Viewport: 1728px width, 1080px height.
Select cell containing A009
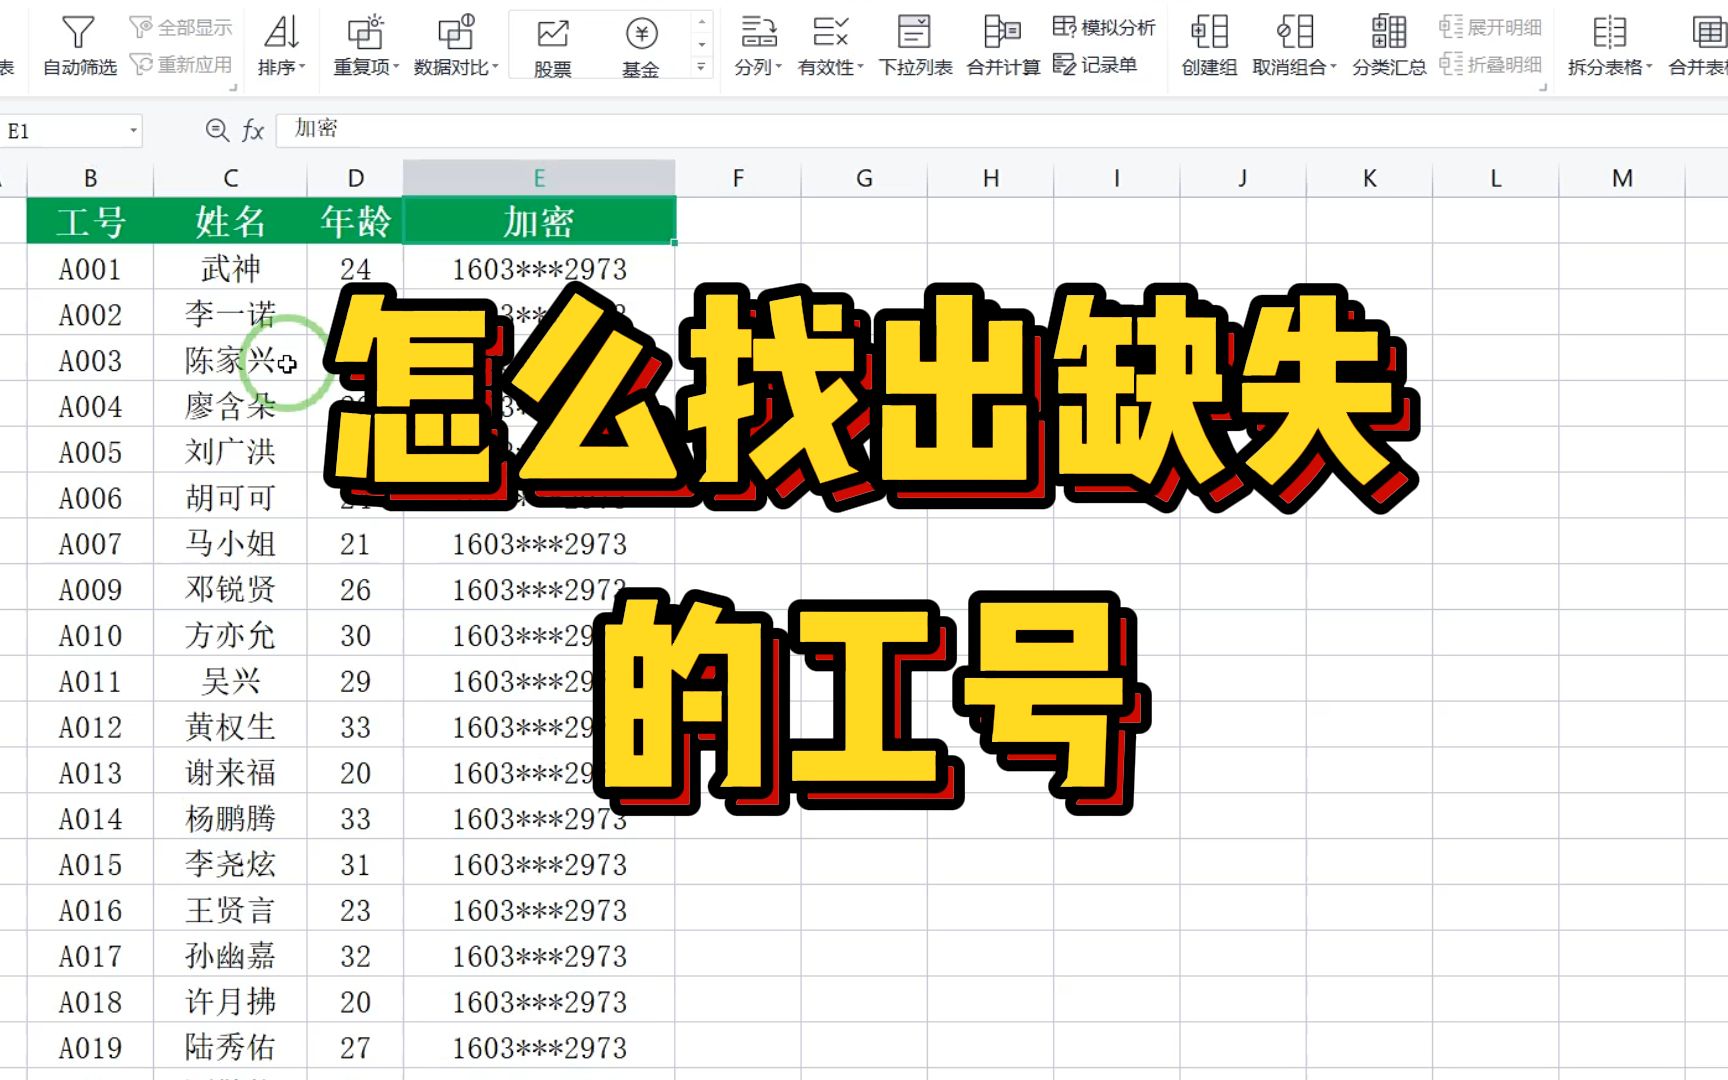pyautogui.click(x=90, y=590)
